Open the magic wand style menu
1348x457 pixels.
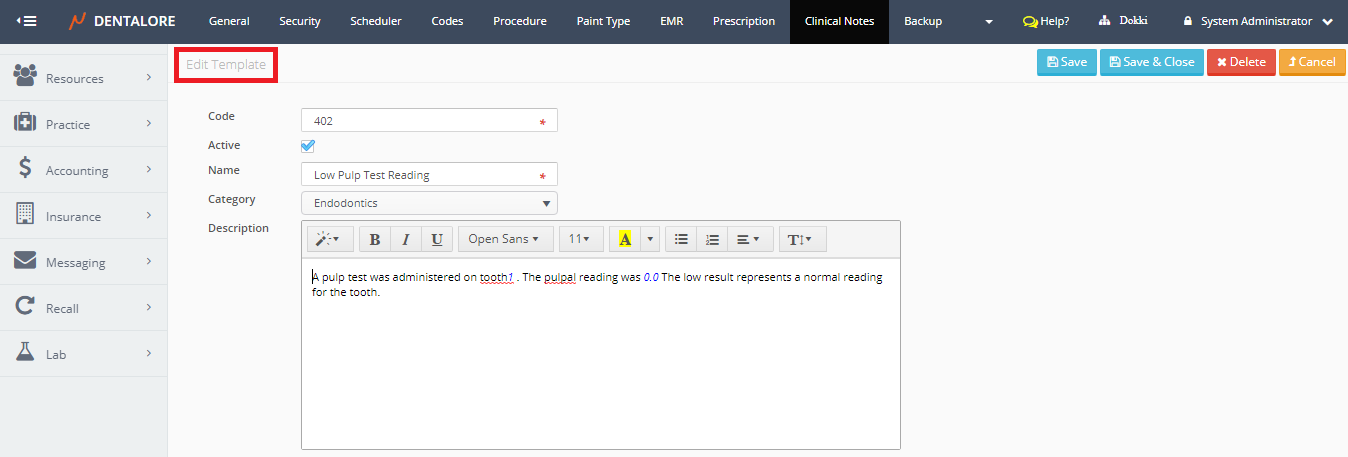[x=329, y=239]
